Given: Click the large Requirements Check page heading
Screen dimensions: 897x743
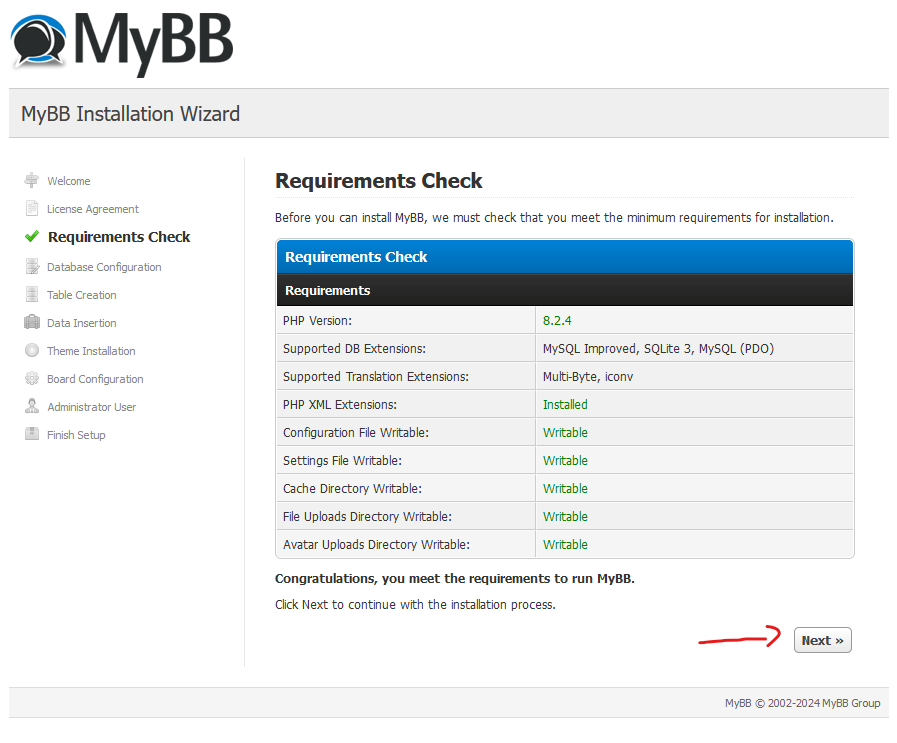Looking at the screenshot, I should click(379, 181).
